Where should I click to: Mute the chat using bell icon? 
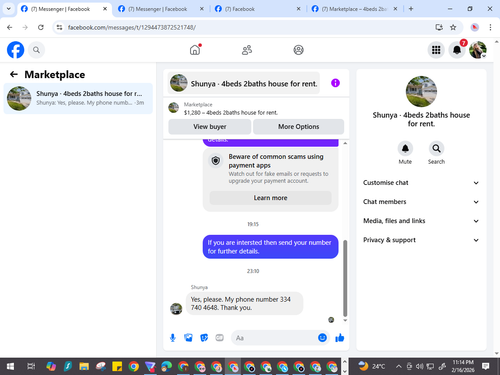pyautogui.click(x=405, y=149)
